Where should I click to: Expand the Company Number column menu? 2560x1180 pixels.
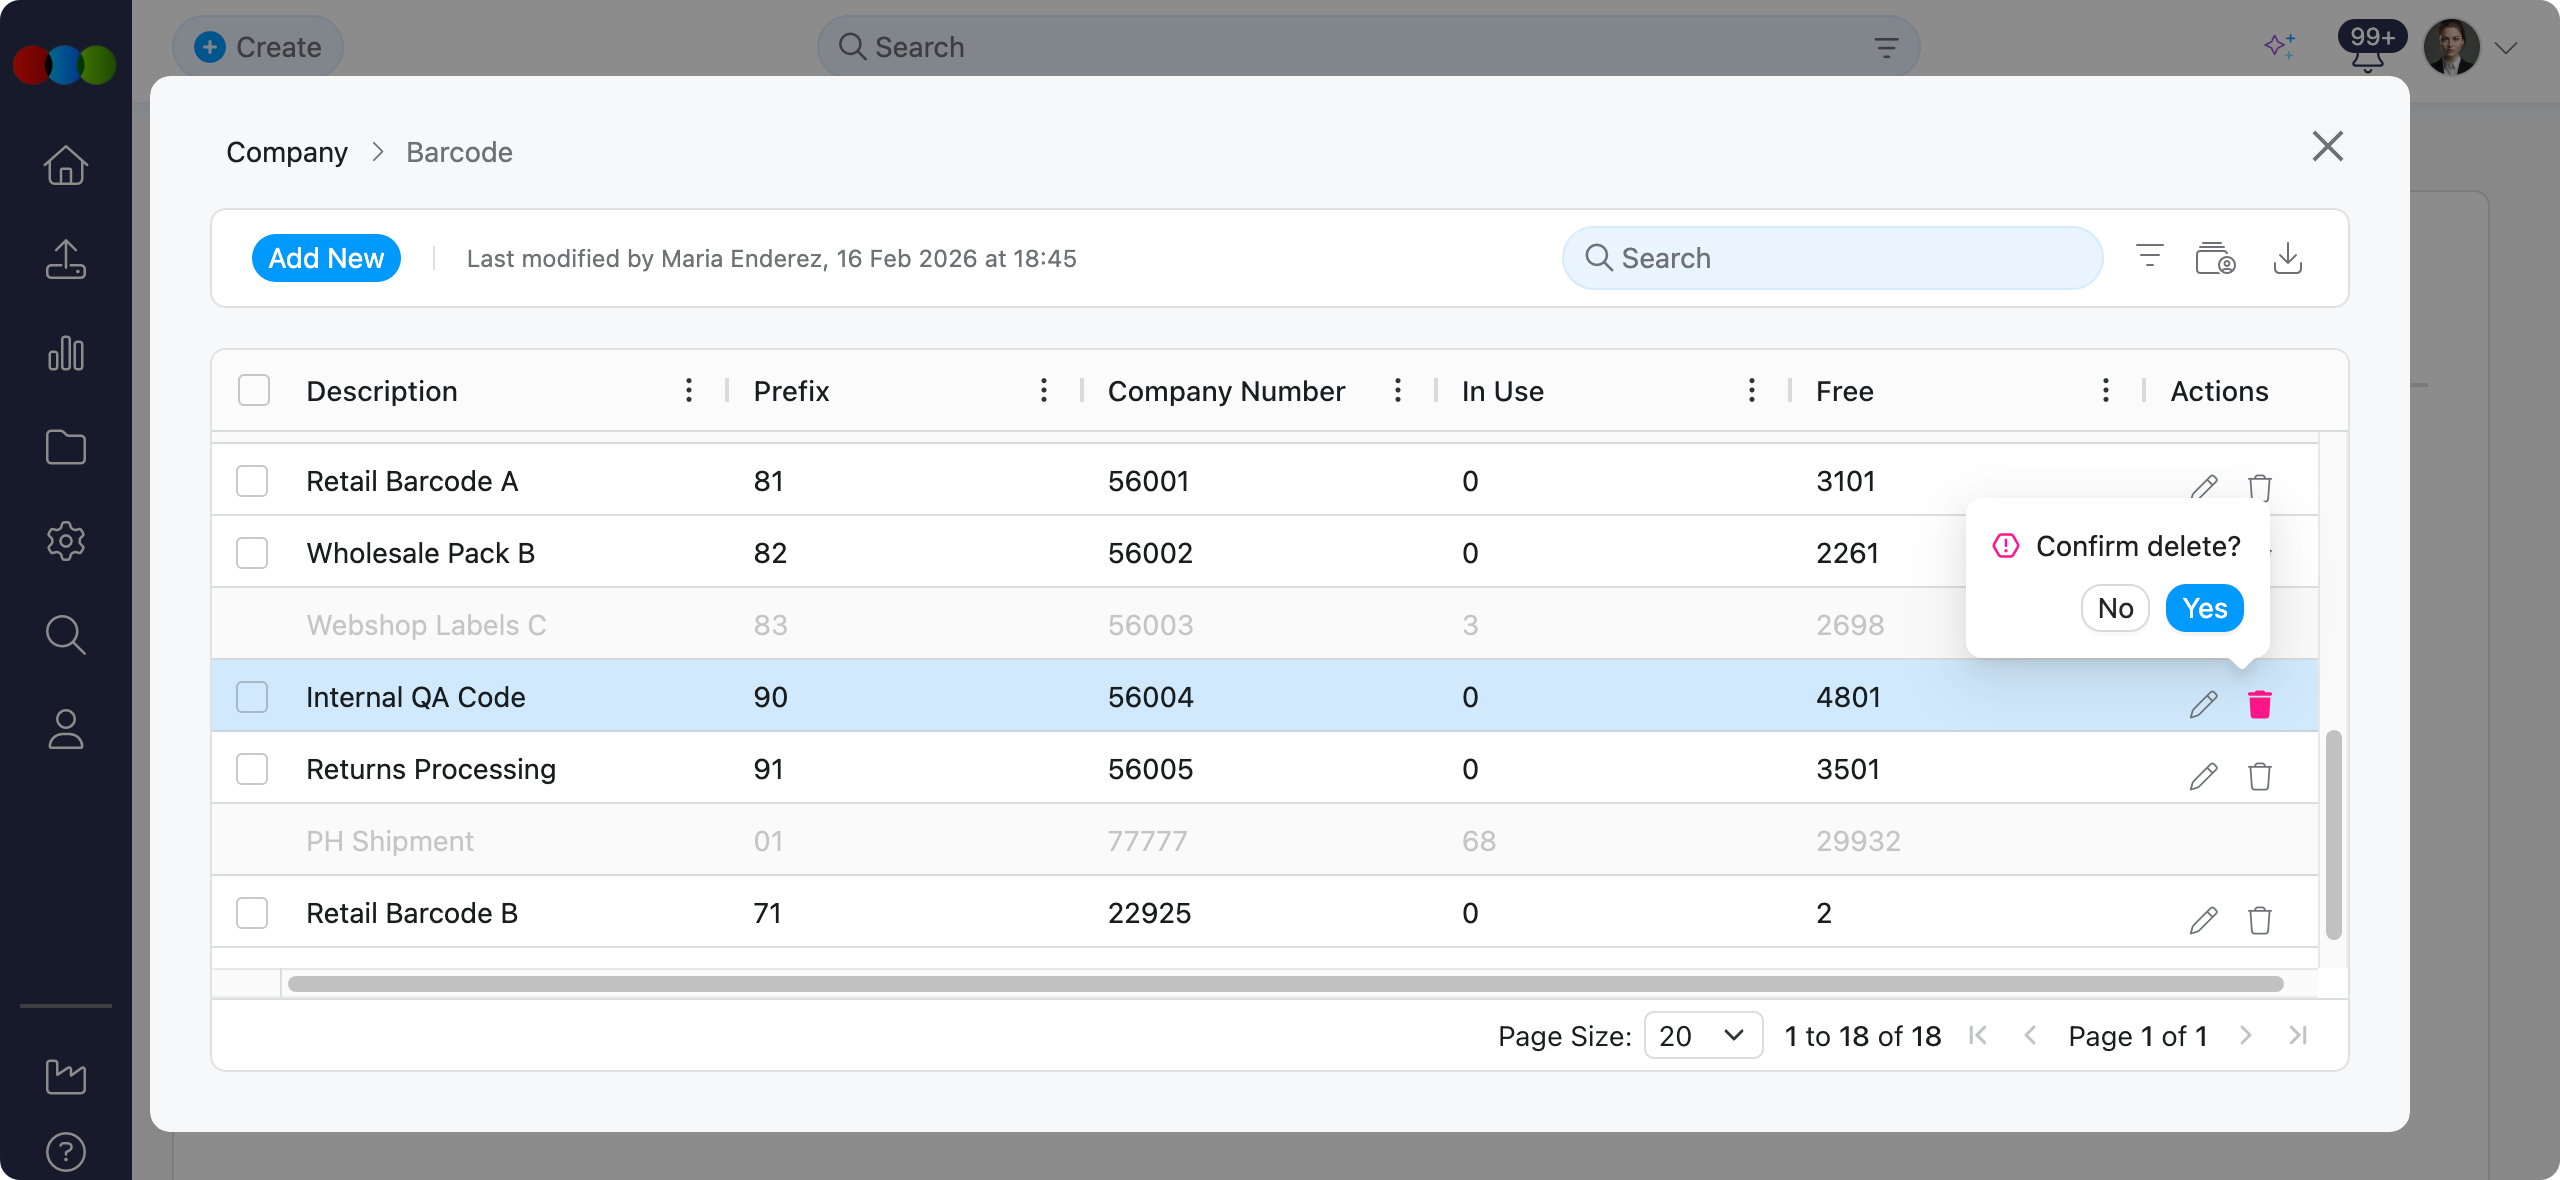click(1397, 390)
